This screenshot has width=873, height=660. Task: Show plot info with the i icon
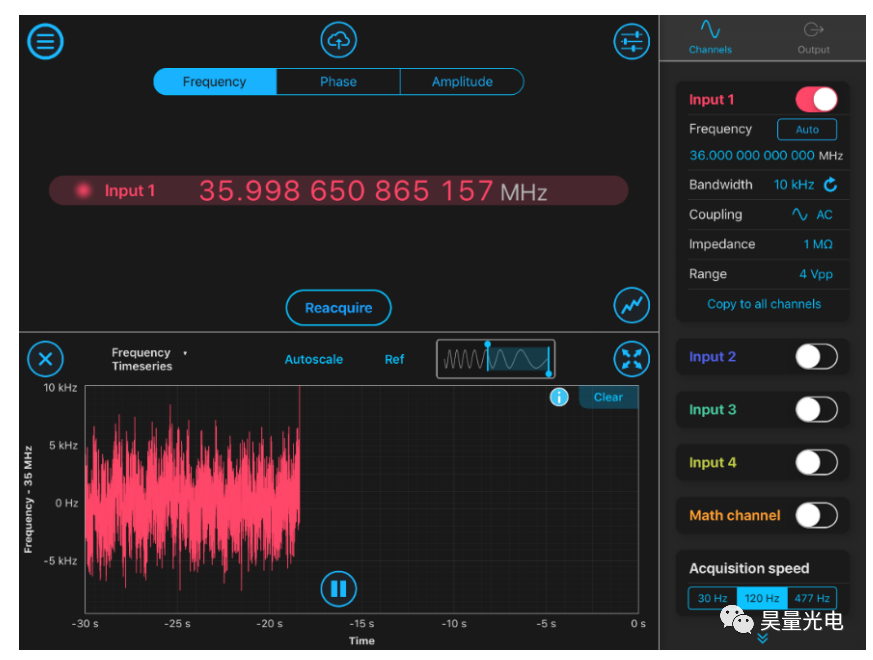(559, 397)
